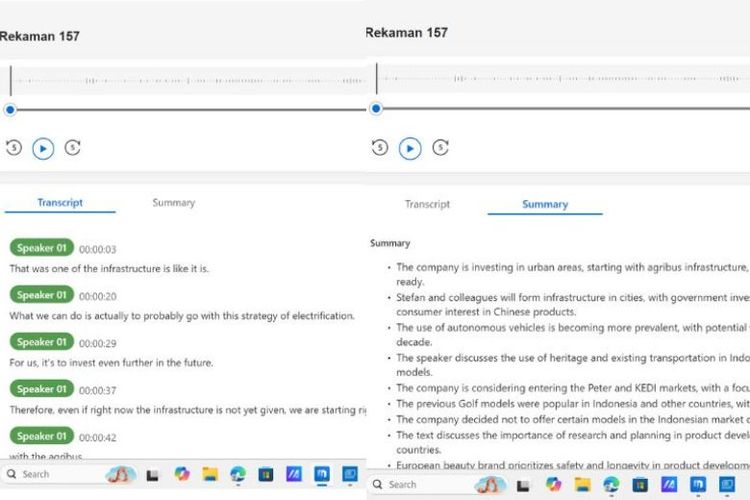Jump to timestamp 00:00:03
The height and width of the screenshot is (500, 750).
98,249
